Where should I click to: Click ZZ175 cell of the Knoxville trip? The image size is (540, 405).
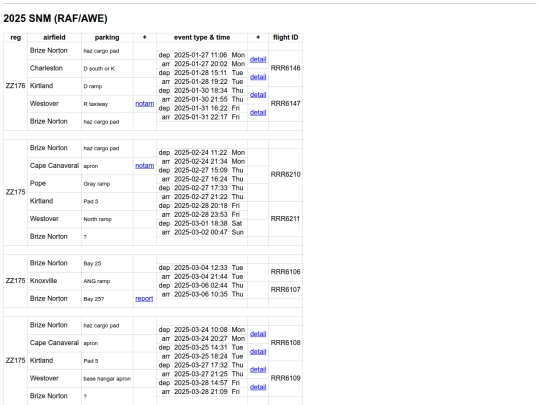15,280
